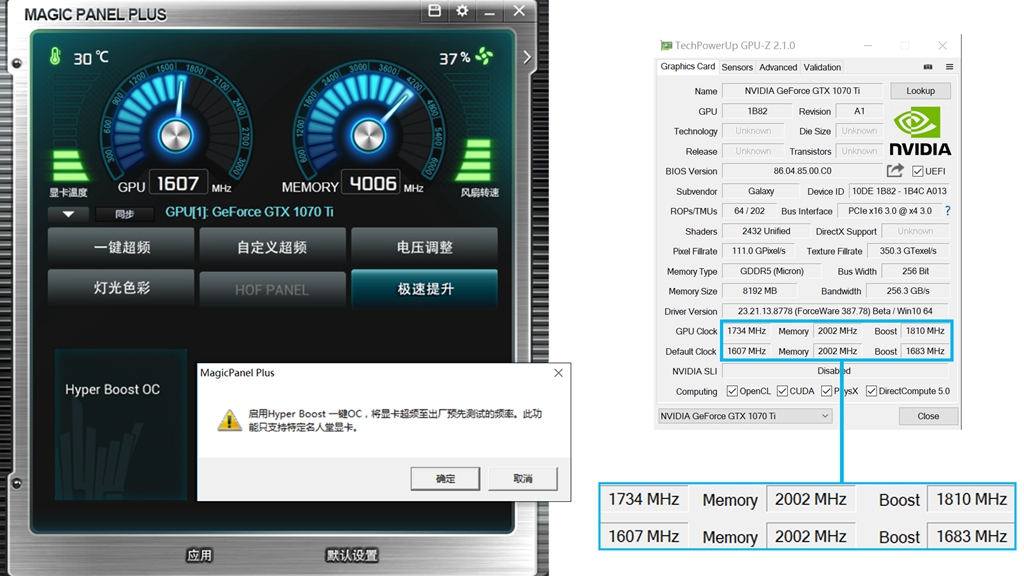This screenshot has width=1024, height=576.
Task: Click the Subvendor Galaxy field
Action: 761,191
